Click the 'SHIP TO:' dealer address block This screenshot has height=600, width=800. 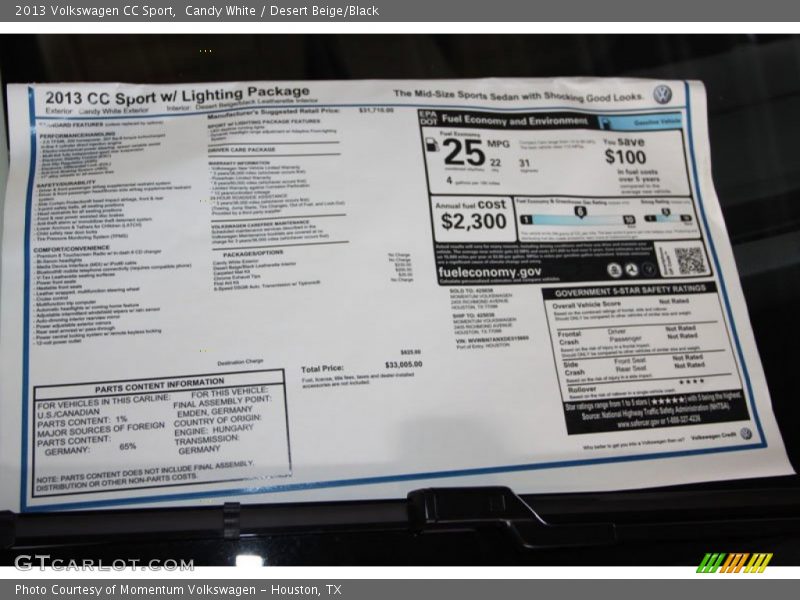coord(484,323)
